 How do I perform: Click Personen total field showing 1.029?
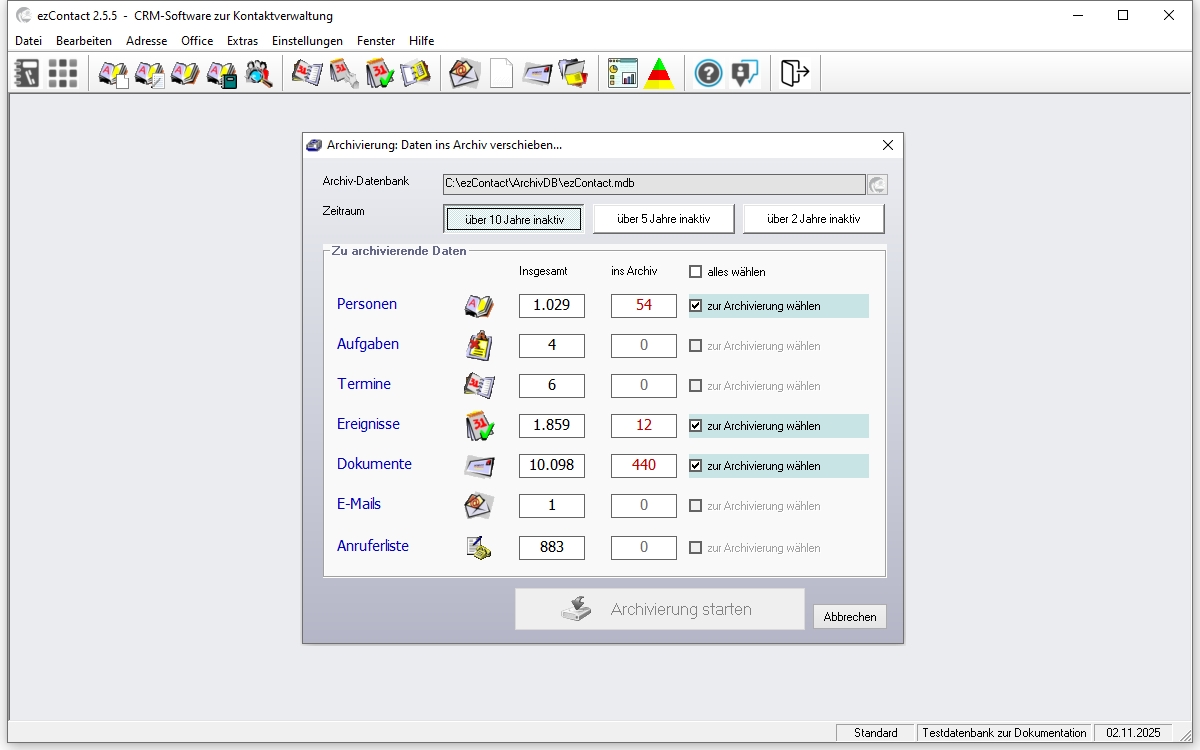coord(552,306)
